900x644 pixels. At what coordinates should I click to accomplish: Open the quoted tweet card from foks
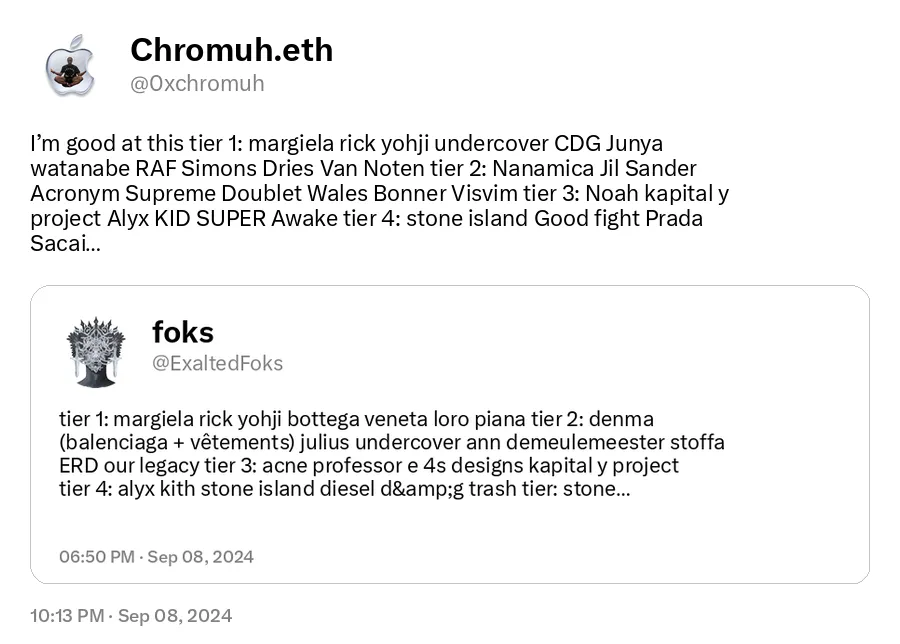(x=450, y=434)
